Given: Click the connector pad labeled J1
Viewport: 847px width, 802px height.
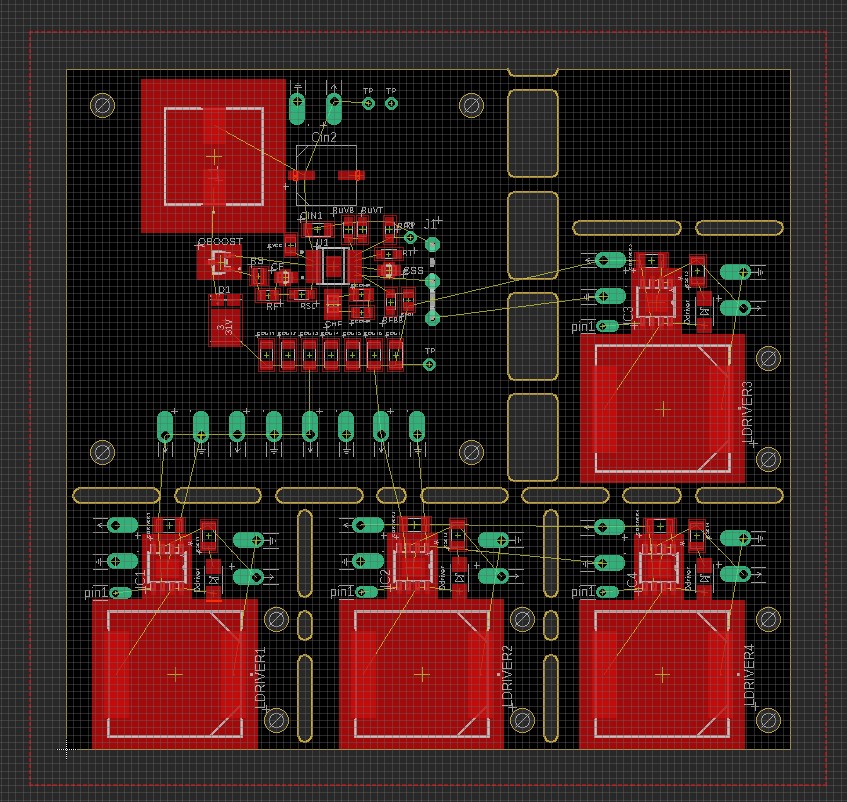Looking at the screenshot, I should pos(433,244).
